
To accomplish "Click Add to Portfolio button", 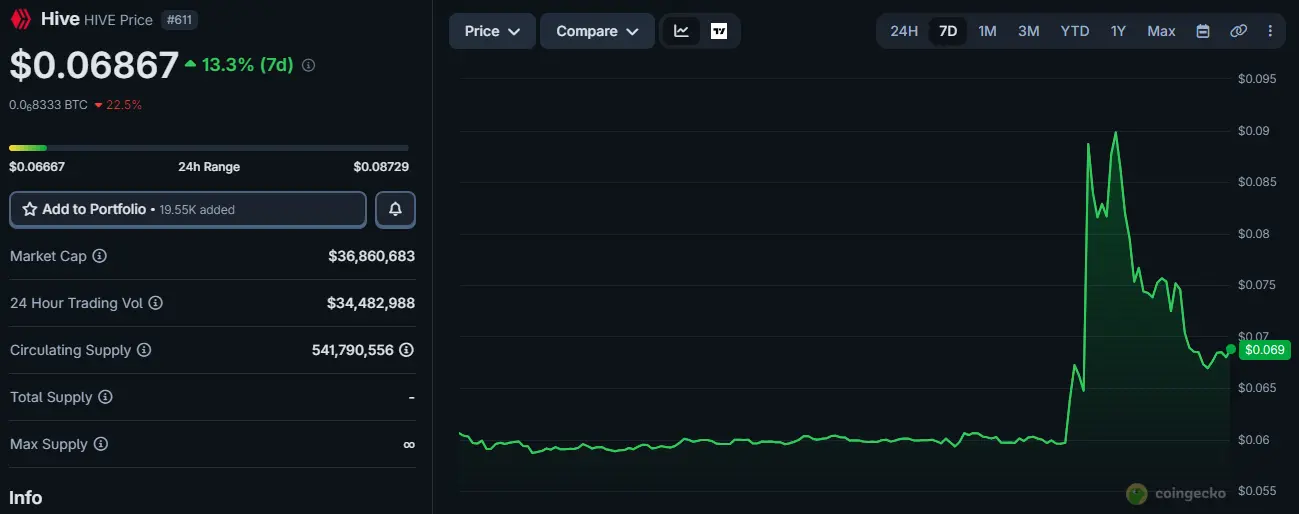I will click(x=188, y=209).
